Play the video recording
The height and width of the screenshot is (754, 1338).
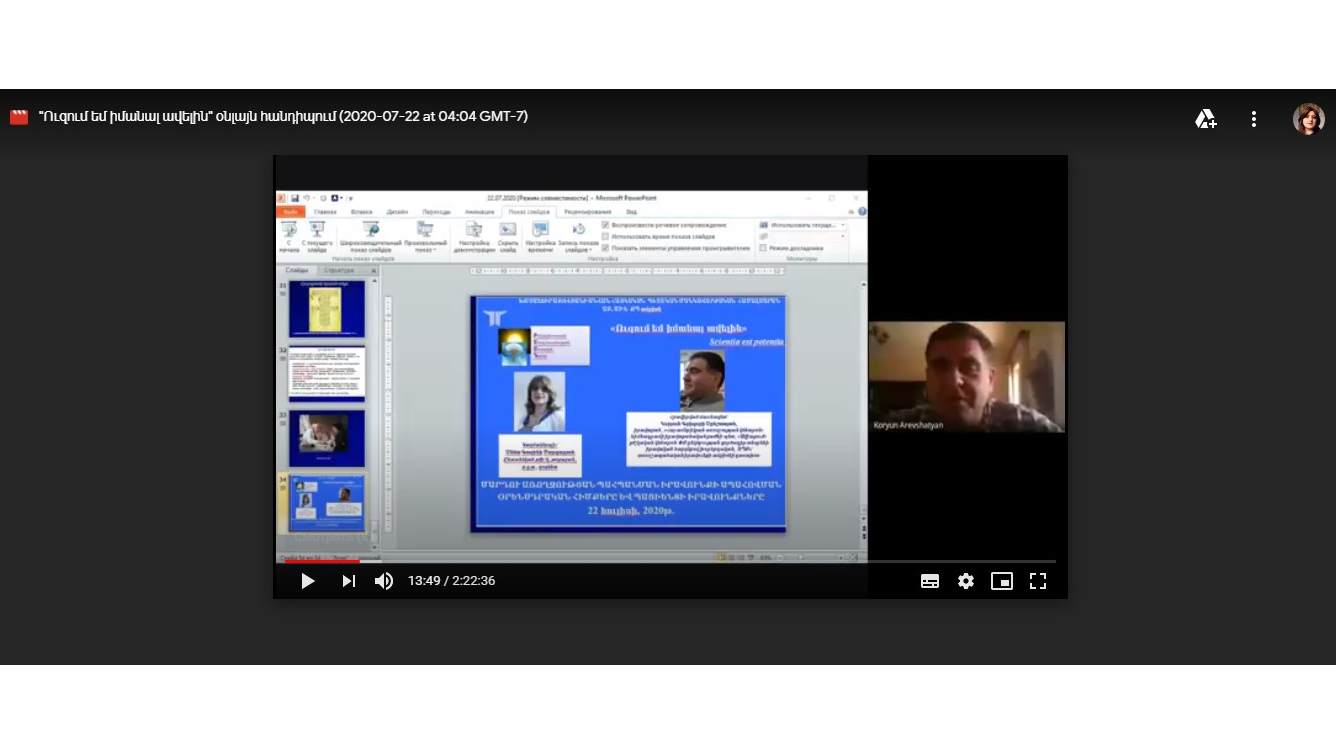click(307, 581)
